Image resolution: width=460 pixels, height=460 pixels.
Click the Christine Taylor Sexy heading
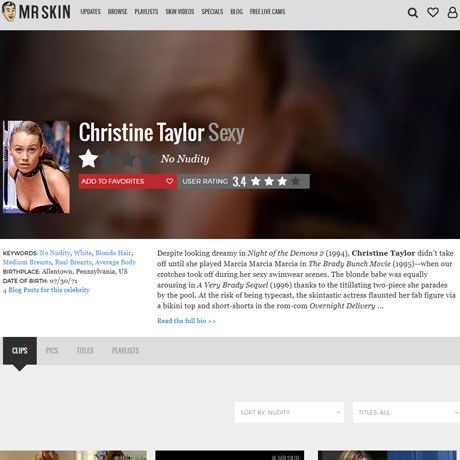click(161, 133)
